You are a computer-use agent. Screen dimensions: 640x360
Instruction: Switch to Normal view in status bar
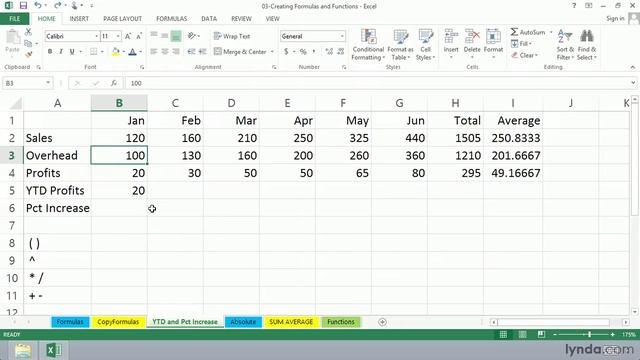pos(503,334)
